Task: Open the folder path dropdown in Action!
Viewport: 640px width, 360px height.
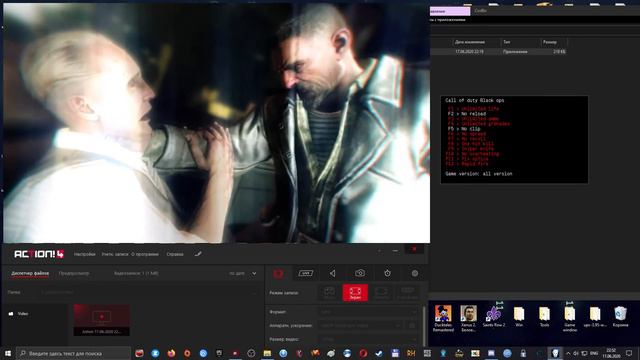Action: coord(149,292)
